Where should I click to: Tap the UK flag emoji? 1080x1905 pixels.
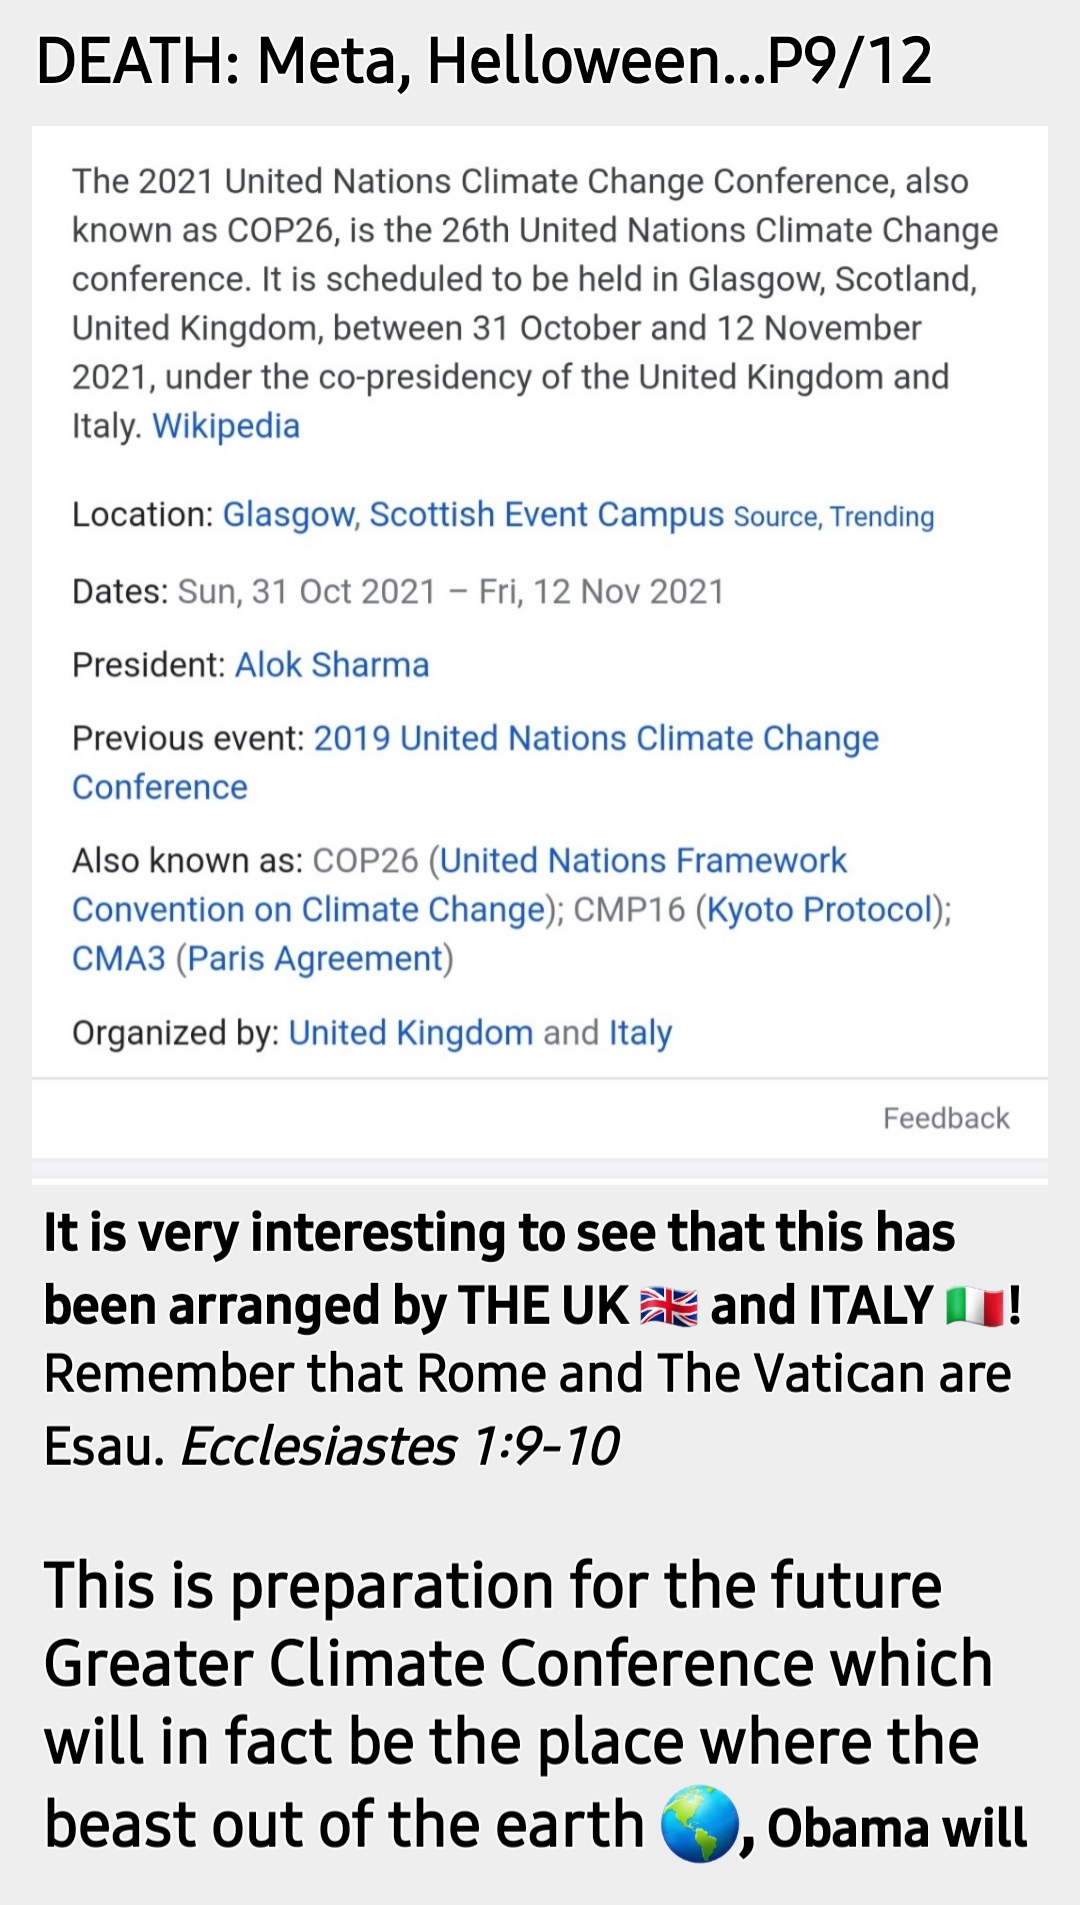(x=668, y=1307)
